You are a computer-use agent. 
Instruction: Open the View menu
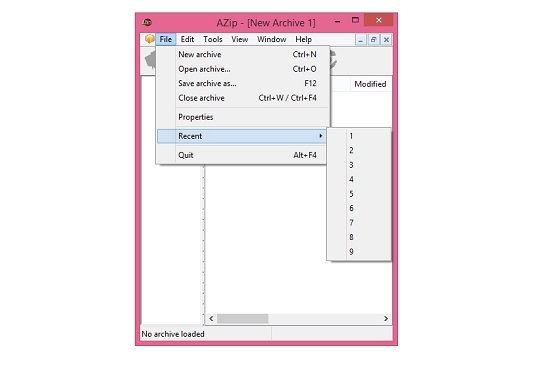[240, 39]
